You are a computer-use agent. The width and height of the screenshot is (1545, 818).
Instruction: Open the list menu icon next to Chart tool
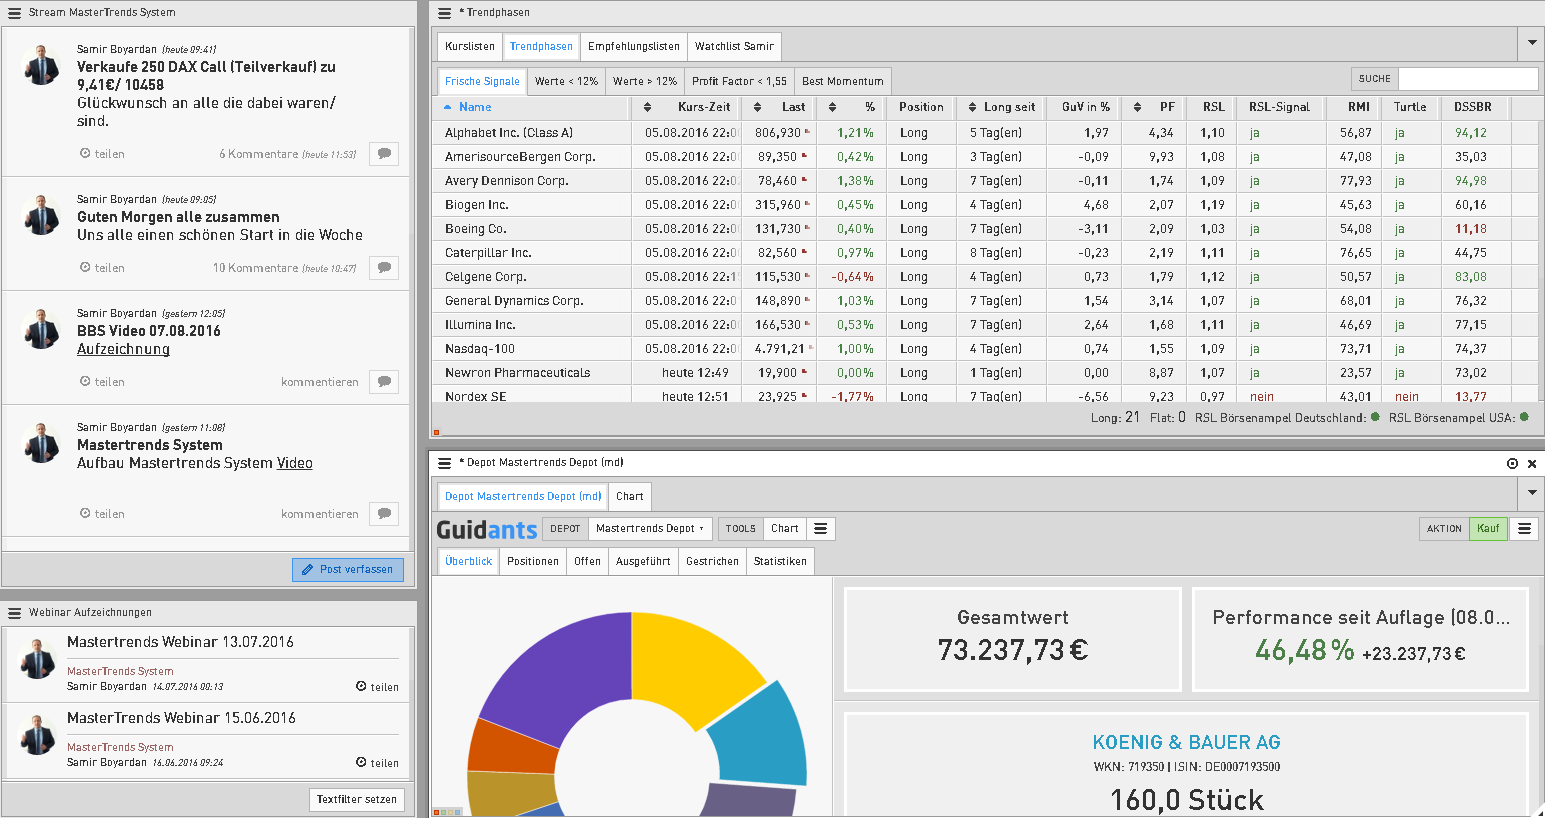(820, 529)
